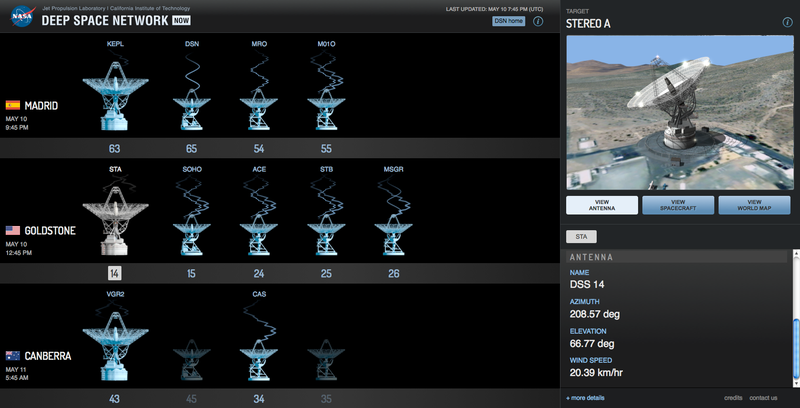Click the ACE spacecraft label

259,169
